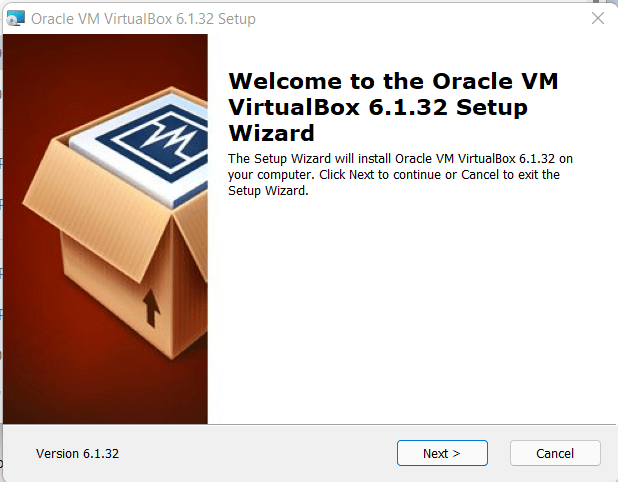This screenshot has height=482, width=618.
Task: Close the VirtualBox Setup window
Action: coord(597,19)
